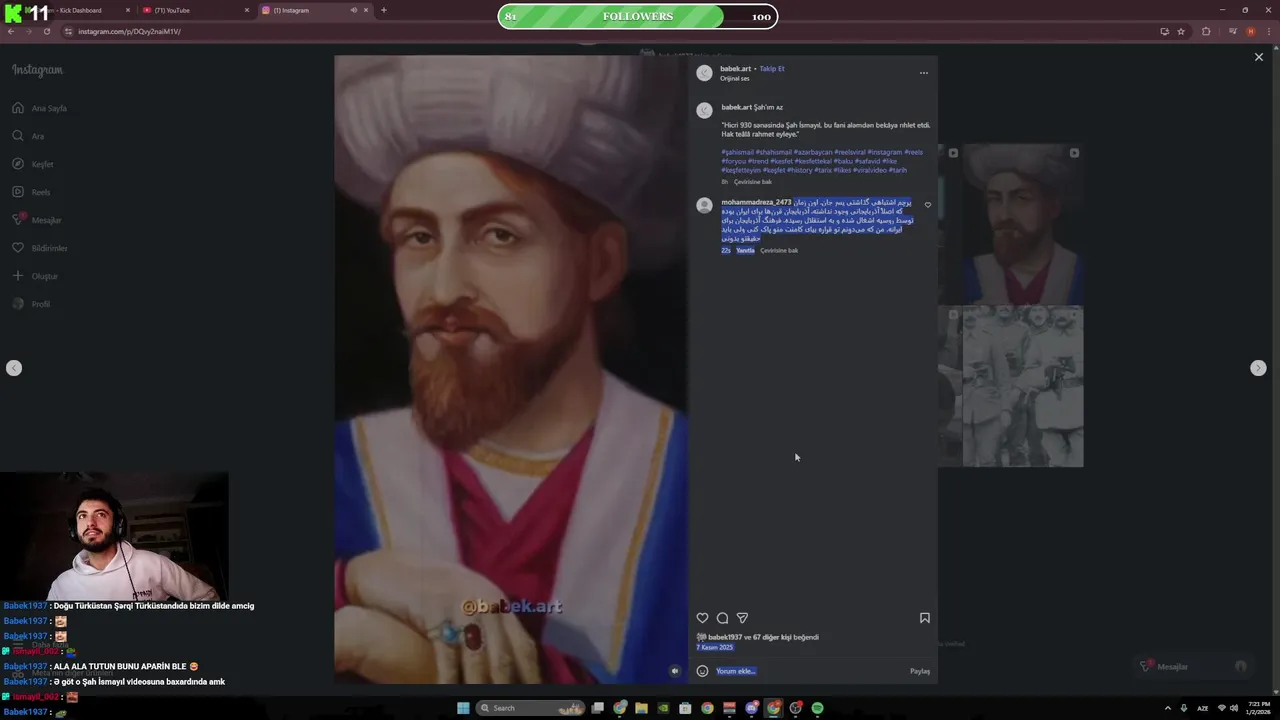Open the Reels section in sidebar

[x=31, y=192]
